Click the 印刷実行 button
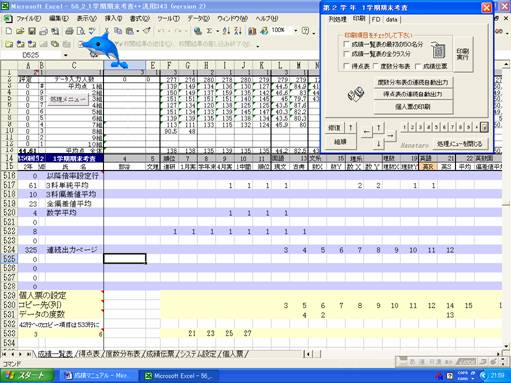 463,54
